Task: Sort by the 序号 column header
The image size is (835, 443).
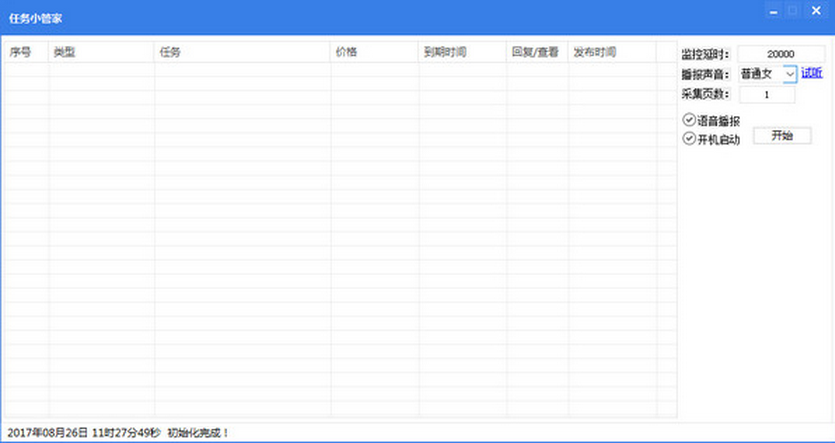Action: point(27,52)
